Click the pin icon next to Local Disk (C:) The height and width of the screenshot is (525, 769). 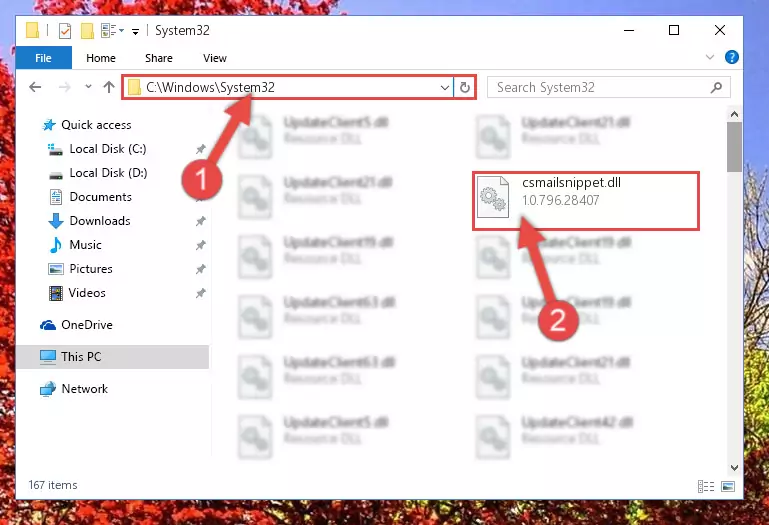pyautogui.click(x=200, y=149)
